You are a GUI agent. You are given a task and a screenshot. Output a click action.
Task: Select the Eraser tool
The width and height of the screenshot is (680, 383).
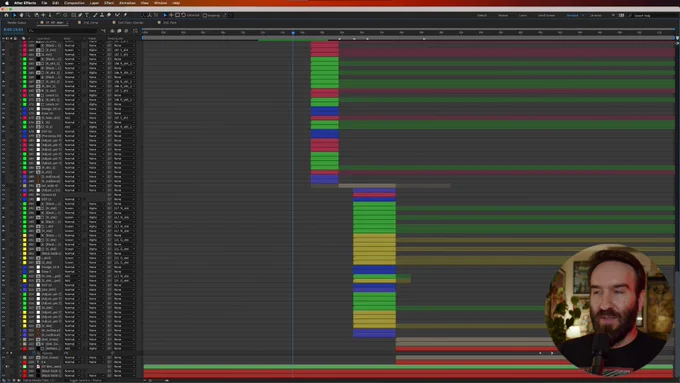point(109,15)
